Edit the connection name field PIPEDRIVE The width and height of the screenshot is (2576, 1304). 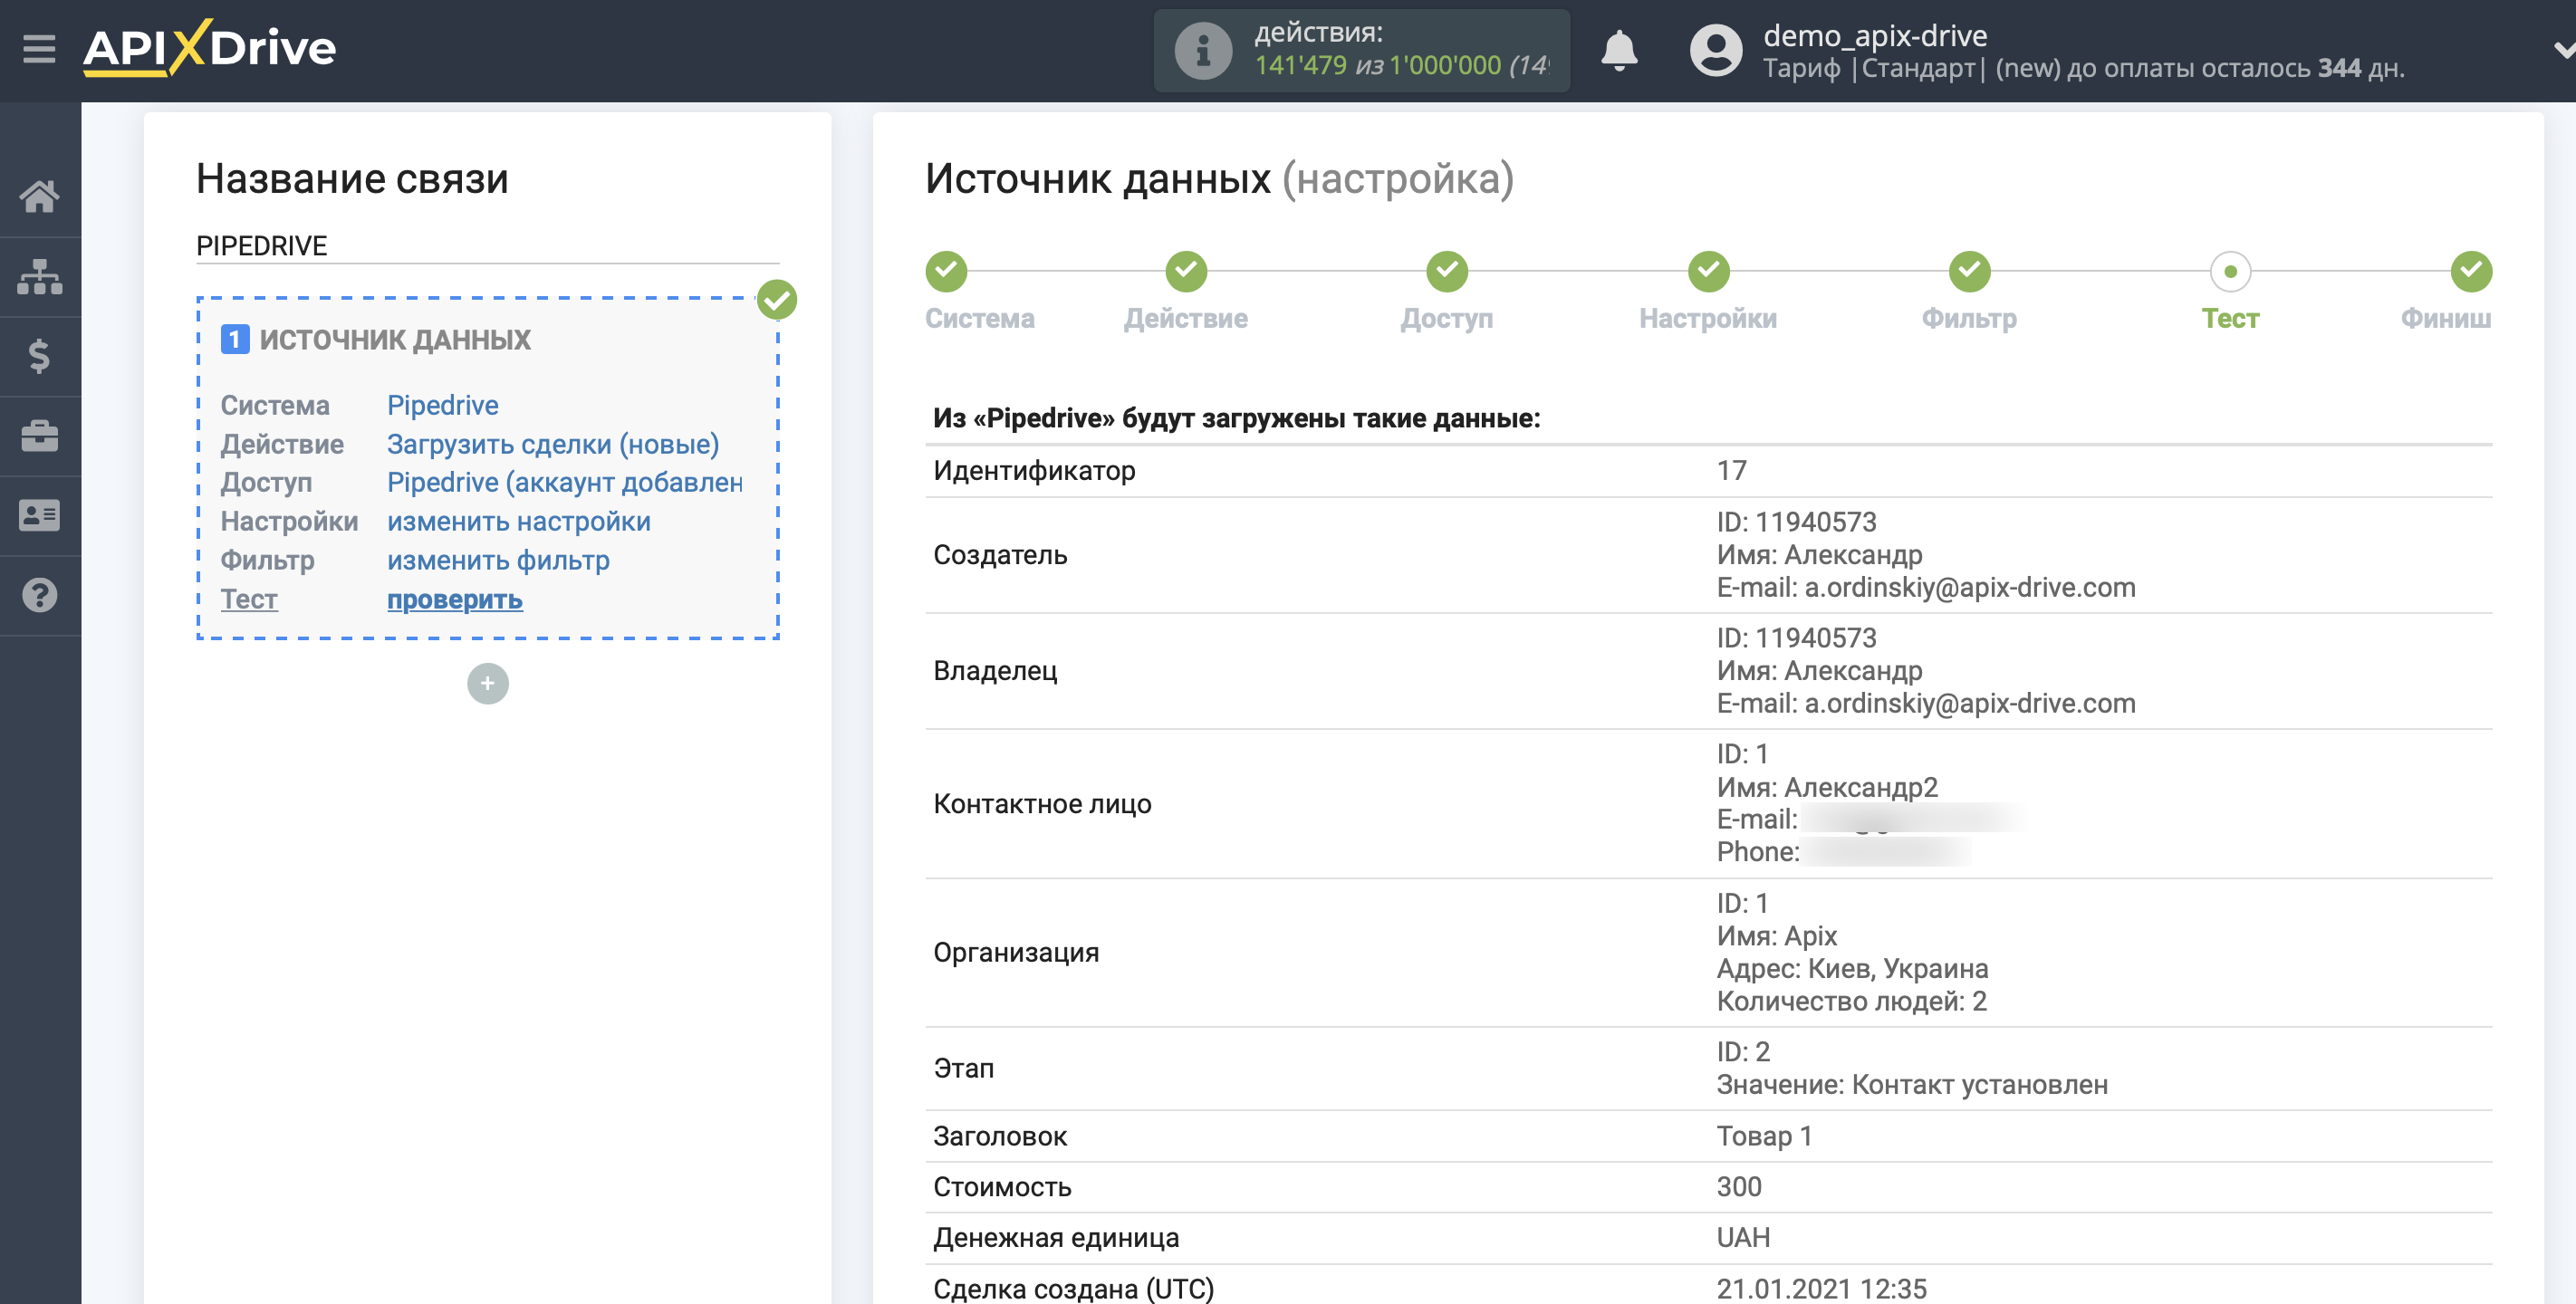487,245
